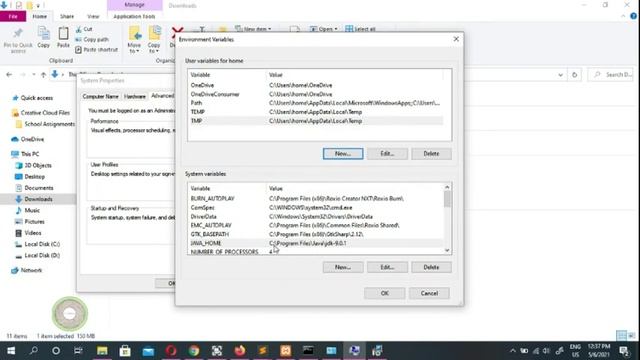Select TEMP user variable row
This screenshot has width=640, height=360.
click(x=315, y=112)
